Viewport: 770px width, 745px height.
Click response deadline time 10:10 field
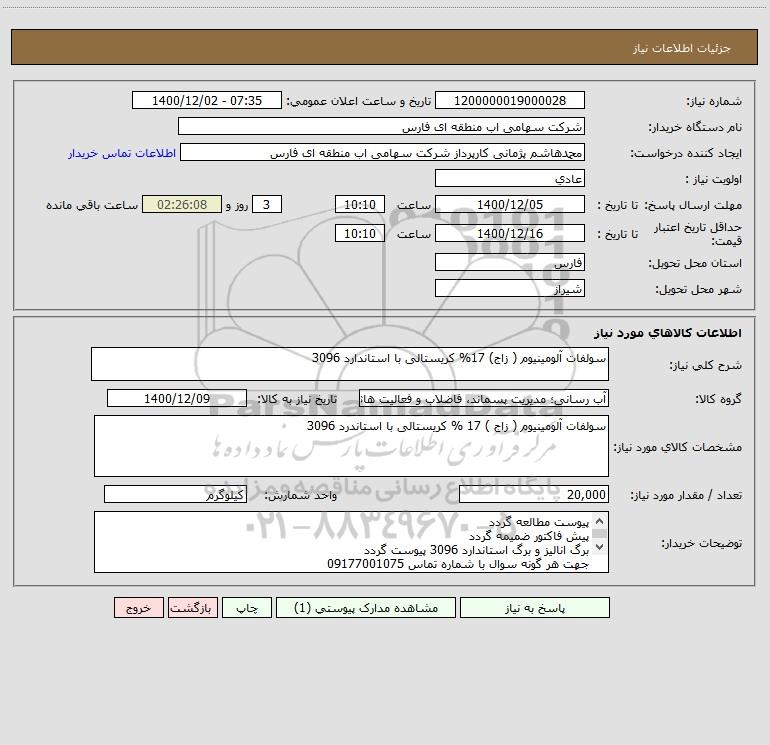[359, 204]
